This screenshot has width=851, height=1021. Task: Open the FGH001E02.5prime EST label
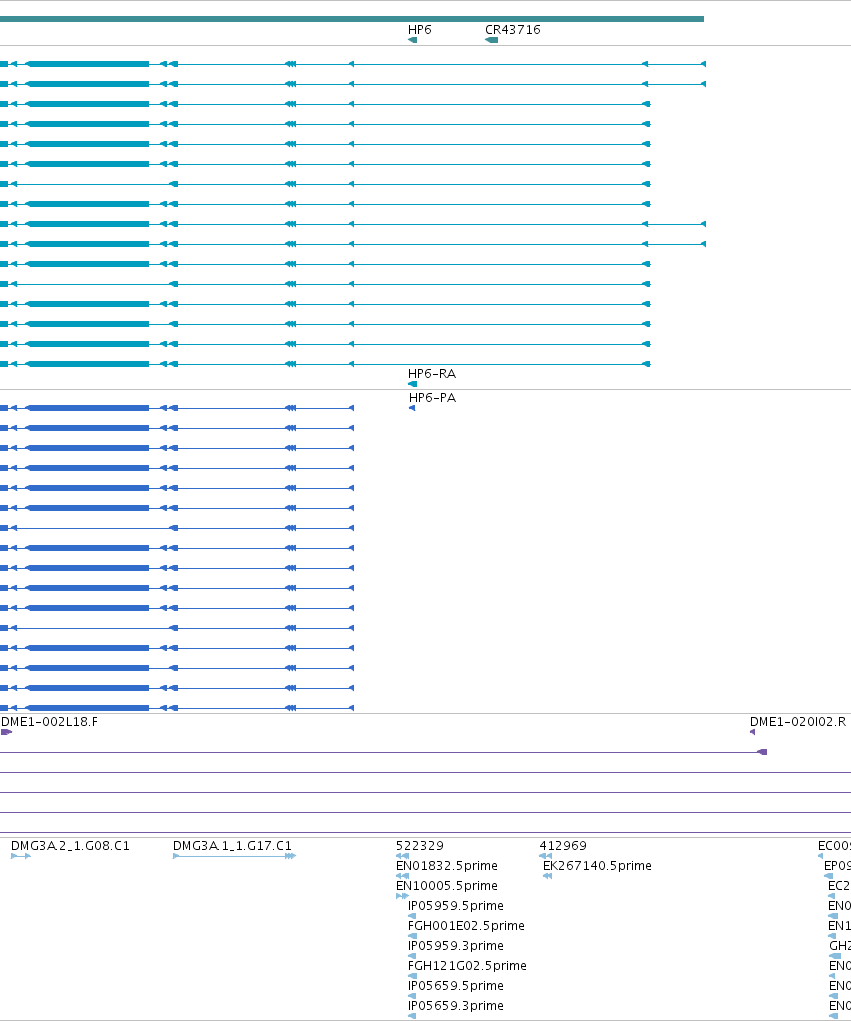(x=466, y=926)
